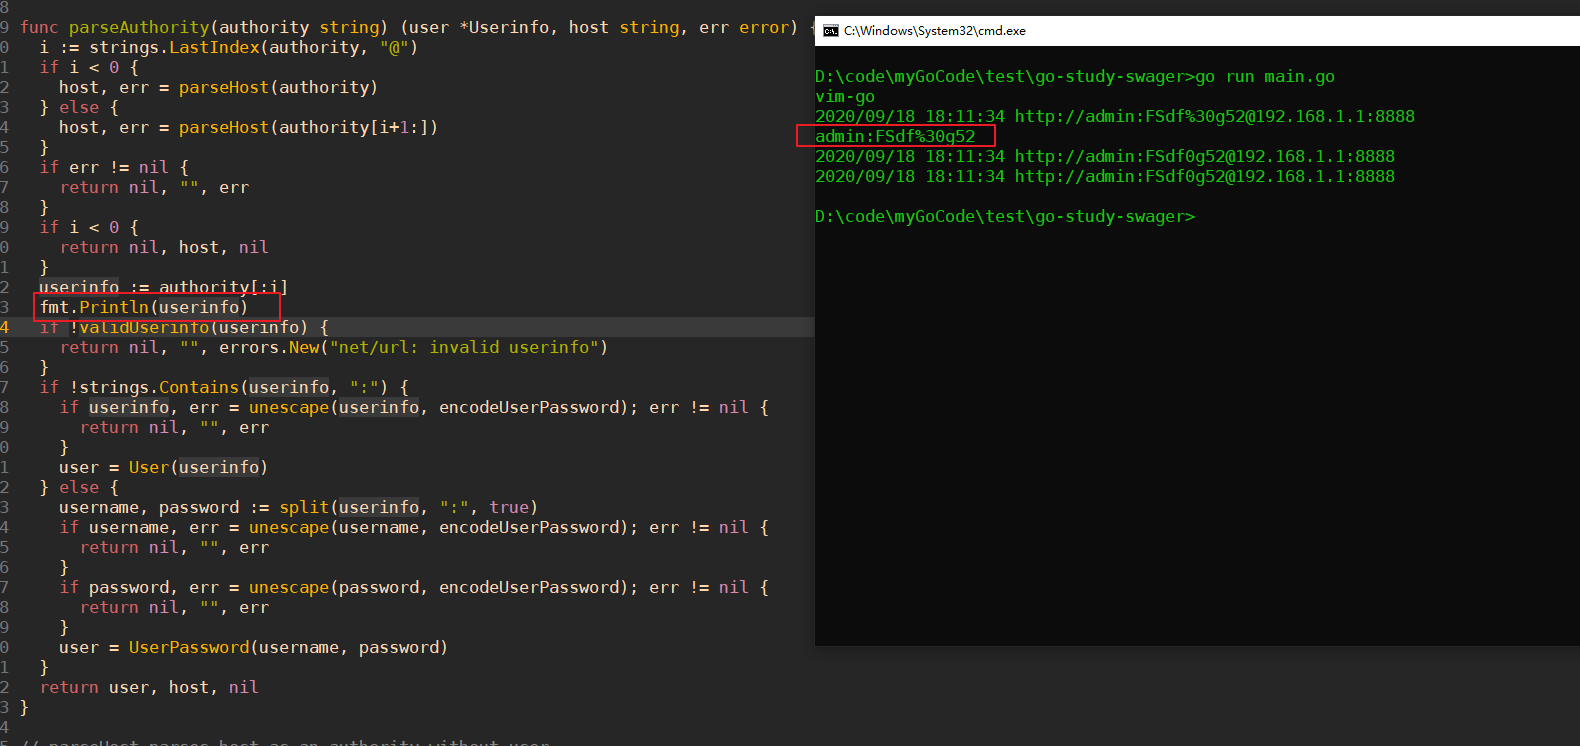Click the strings.LastIndex(authority, "@") line
The image size is (1580, 746).
point(229,47)
